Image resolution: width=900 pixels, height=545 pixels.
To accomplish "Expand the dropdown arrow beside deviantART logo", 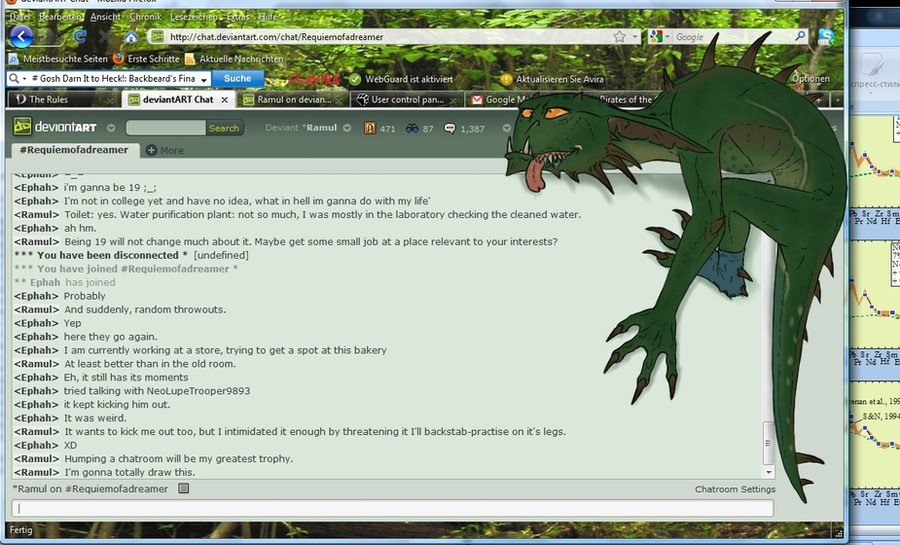I will click(x=111, y=127).
